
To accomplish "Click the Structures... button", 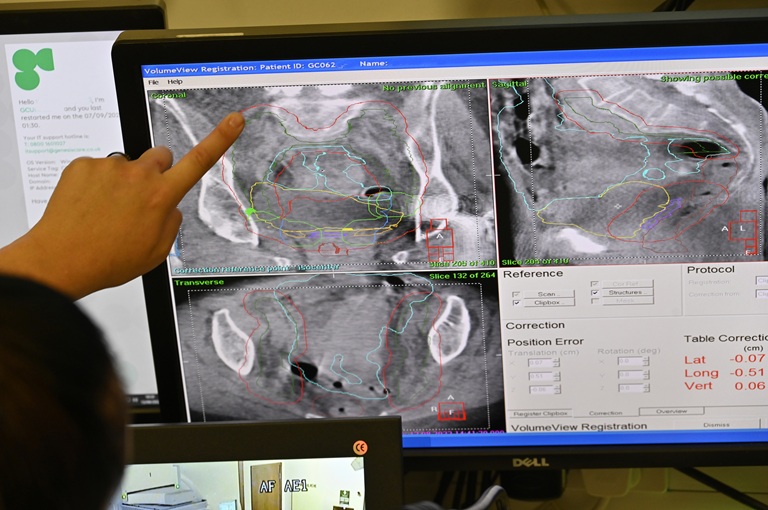I will pos(628,292).
